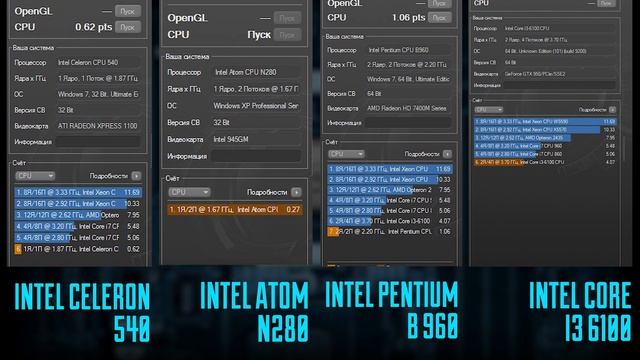This screenshot has width=640, height=360.
Task: Run the OpenGL test in the Atom N280 panel
Action: click(287, 18)
